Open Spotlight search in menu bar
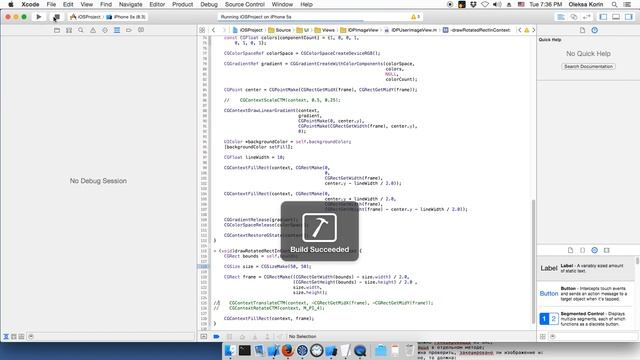 [614, 4]
